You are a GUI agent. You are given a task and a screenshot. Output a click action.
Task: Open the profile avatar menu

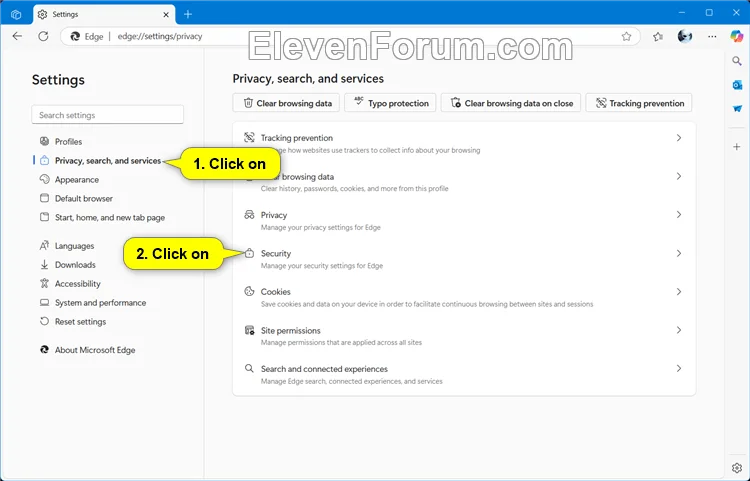click(x=685, y=36)
